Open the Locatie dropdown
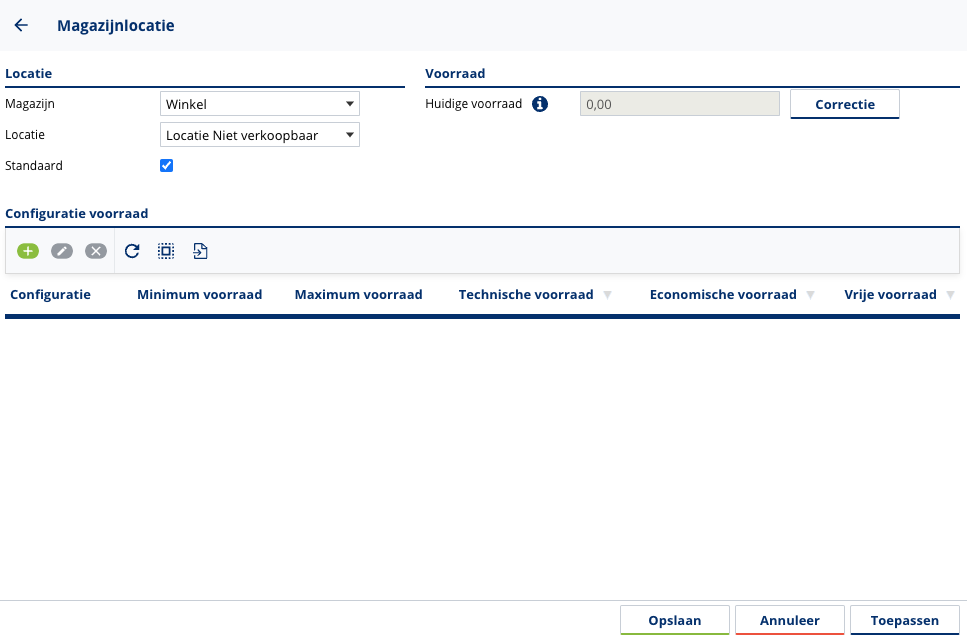The image size is (967, 637). click(x=259, y=135)
